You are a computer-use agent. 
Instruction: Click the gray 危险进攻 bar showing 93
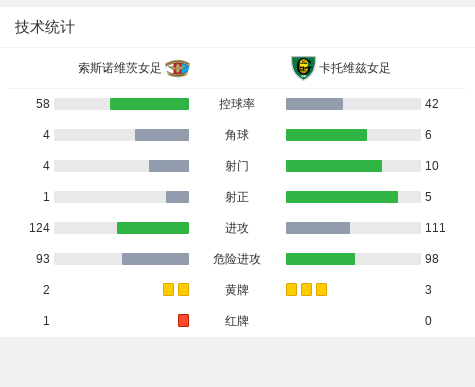[x=155, y=259]
